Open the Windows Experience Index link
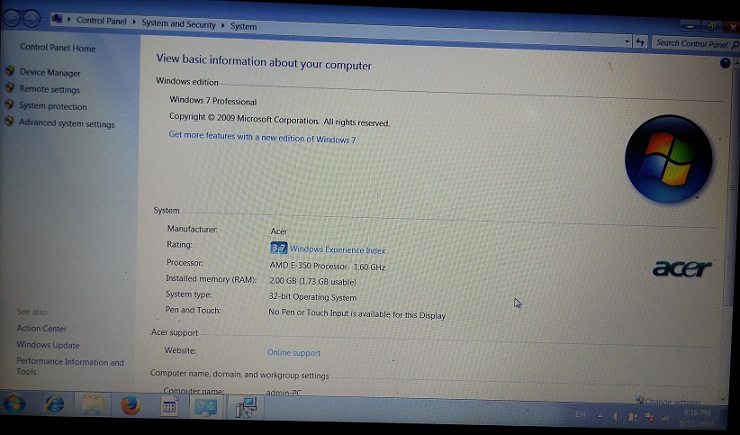The height and width of the screenshot is (435, 740). [x=337, y=250]
